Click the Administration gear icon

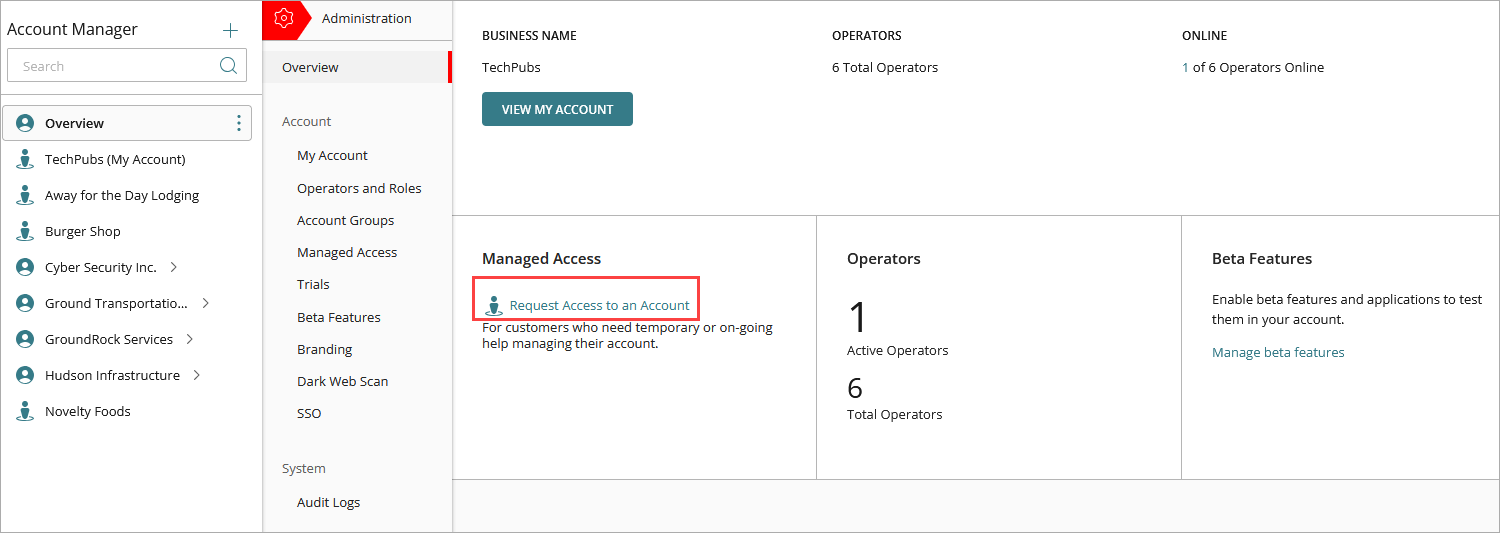(284, 18)
